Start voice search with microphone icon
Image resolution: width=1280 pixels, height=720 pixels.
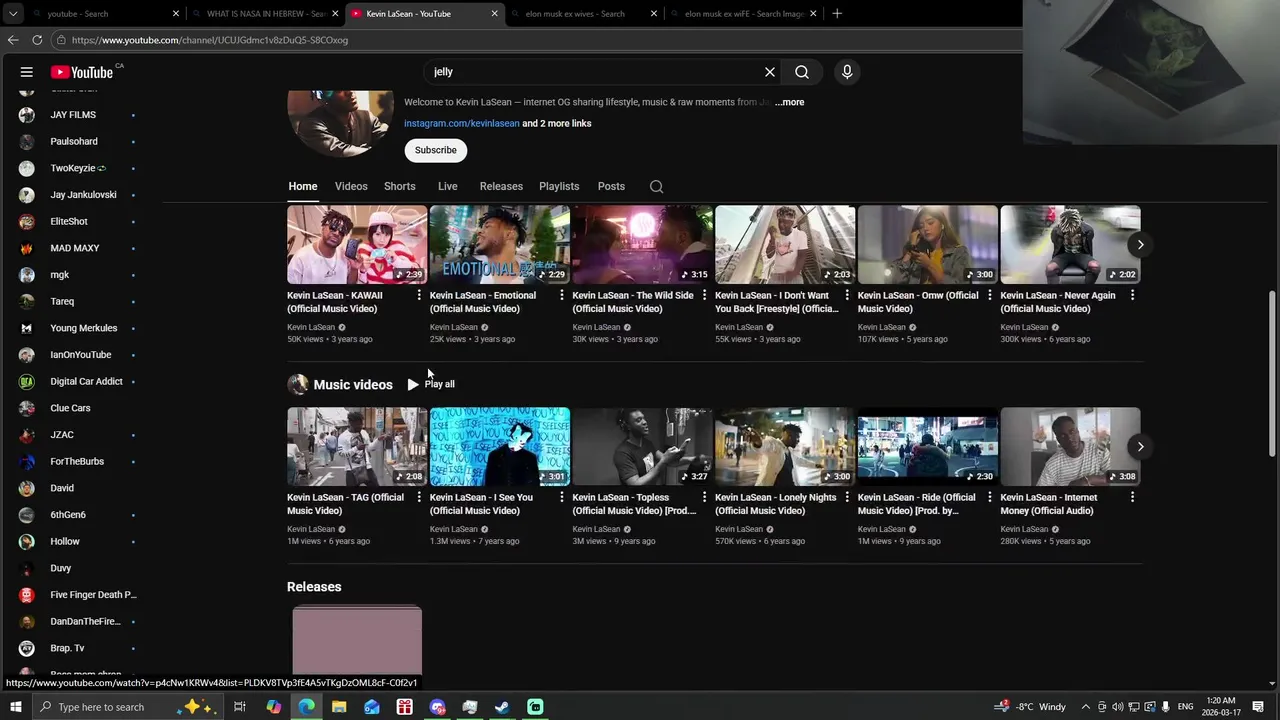(x=847, y=72)
